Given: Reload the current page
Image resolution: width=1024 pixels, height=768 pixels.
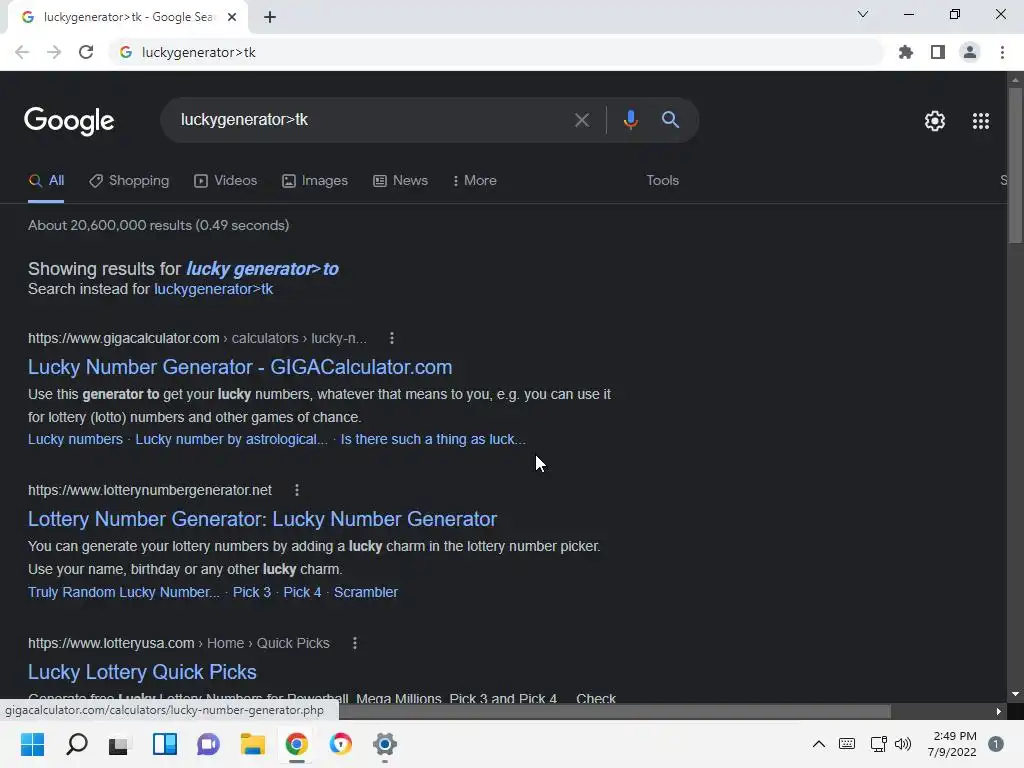Looking at the screenshot, I should coord(86,52).
